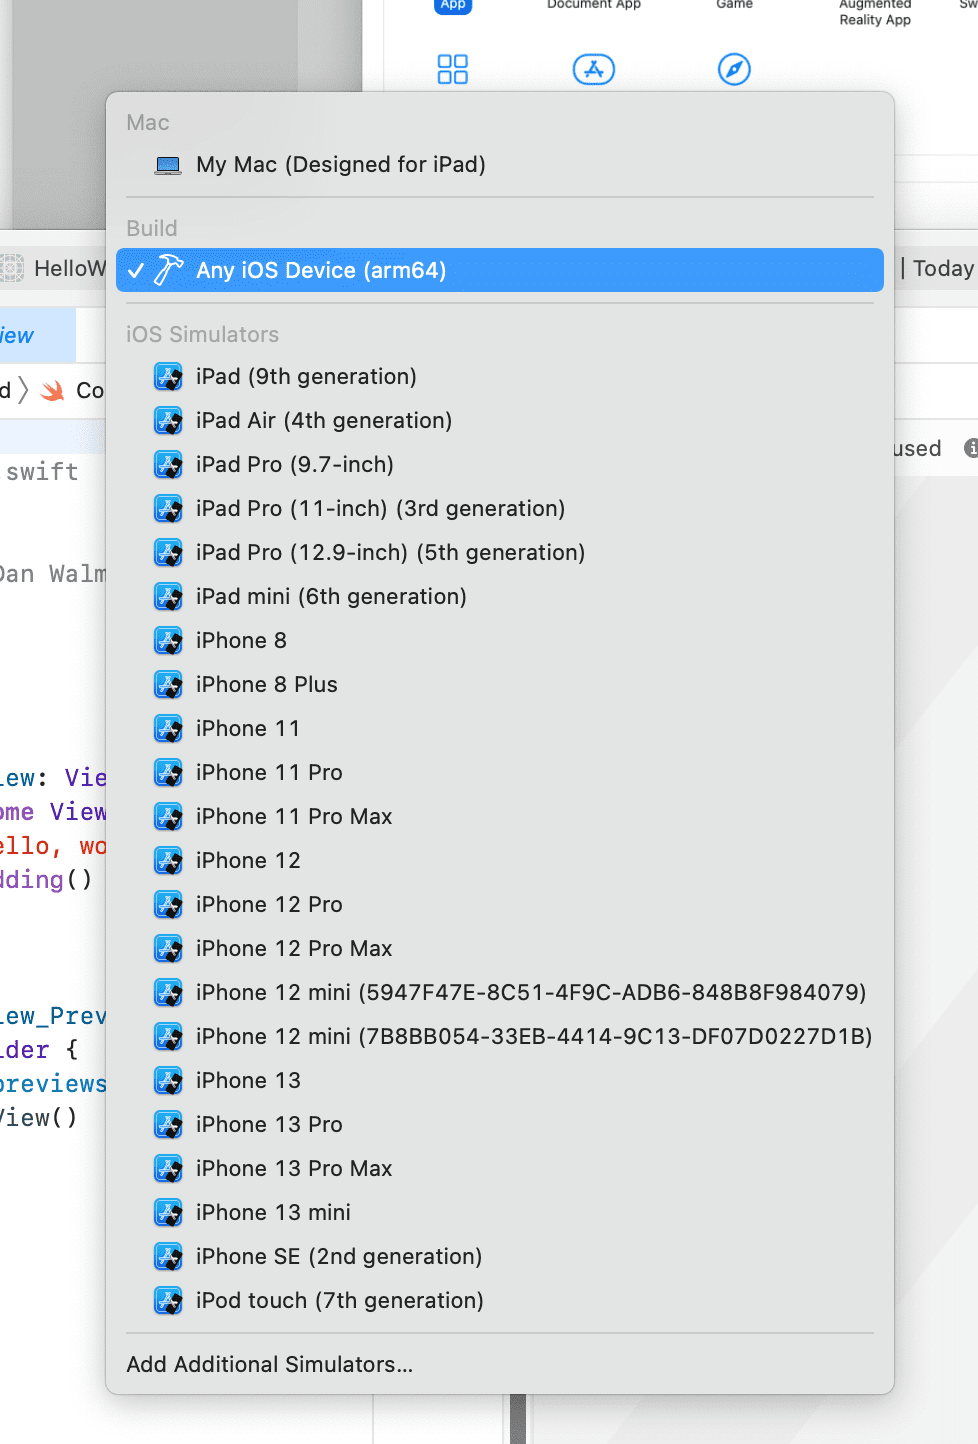Select iPod touch (7th generation)
This screenshot has width=978, height=1444.
click(339, 1301)
